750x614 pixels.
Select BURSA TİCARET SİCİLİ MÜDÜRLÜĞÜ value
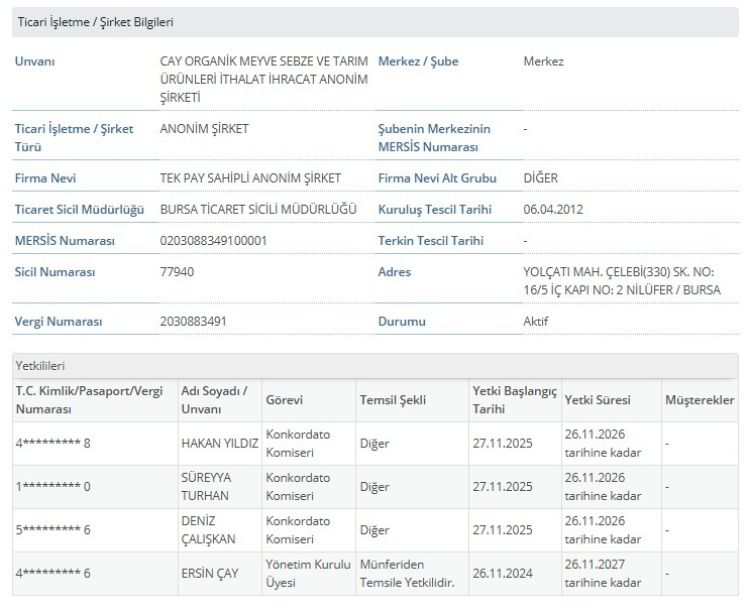259,209
